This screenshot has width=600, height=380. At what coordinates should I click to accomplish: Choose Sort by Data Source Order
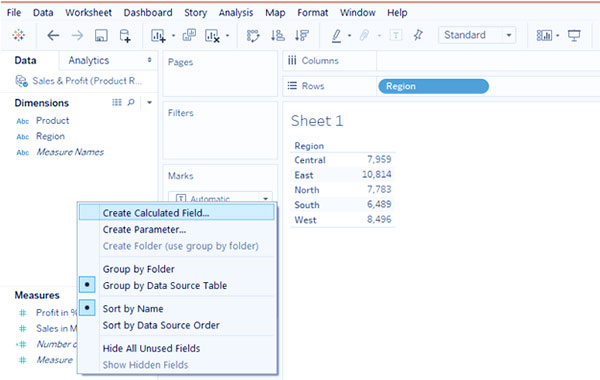[x=161, y=325]
